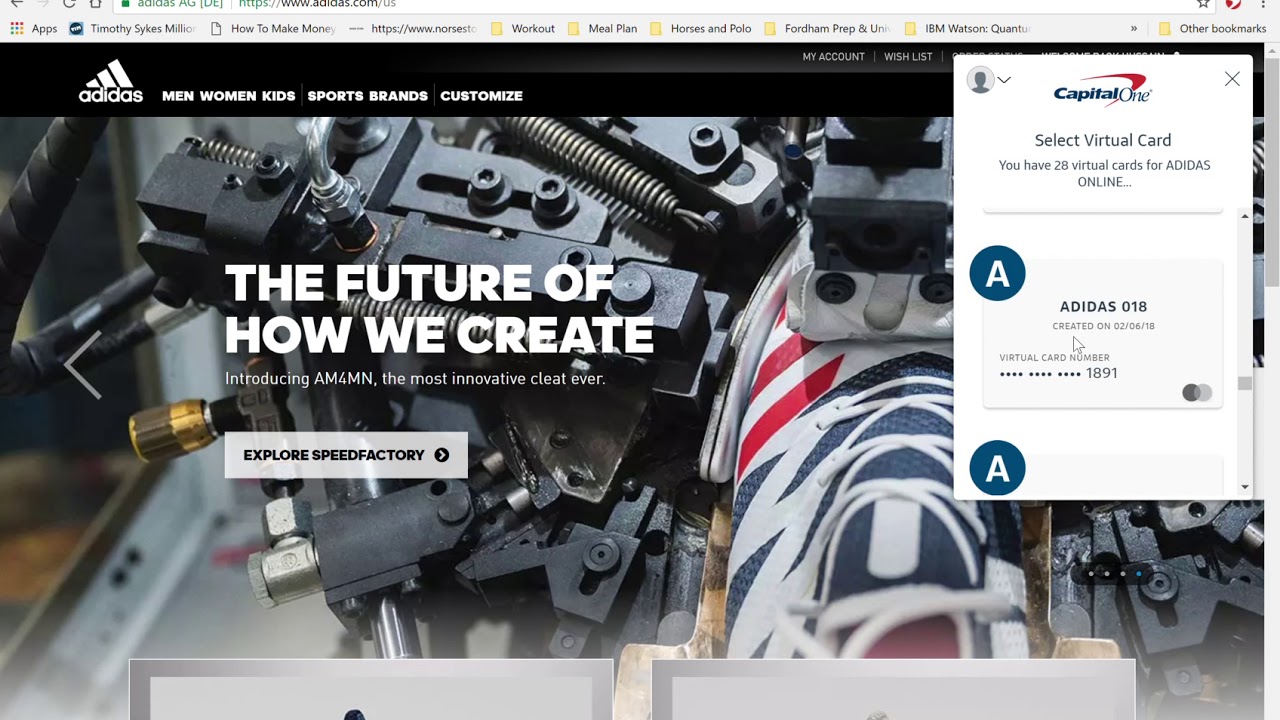Open the norsestore URL bookmark
This screenshot has width=1280, height=720.
[x=413, y=29]
